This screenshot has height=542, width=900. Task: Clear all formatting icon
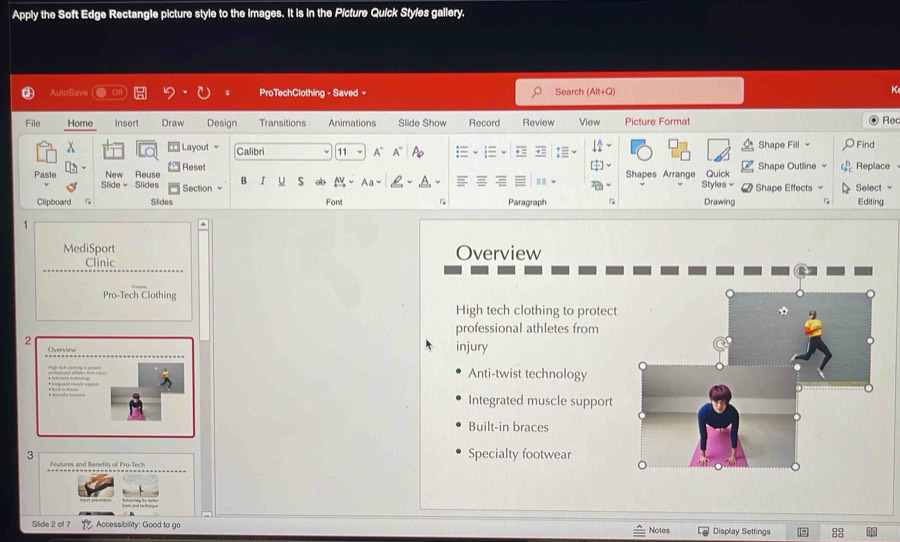[418, 152]
